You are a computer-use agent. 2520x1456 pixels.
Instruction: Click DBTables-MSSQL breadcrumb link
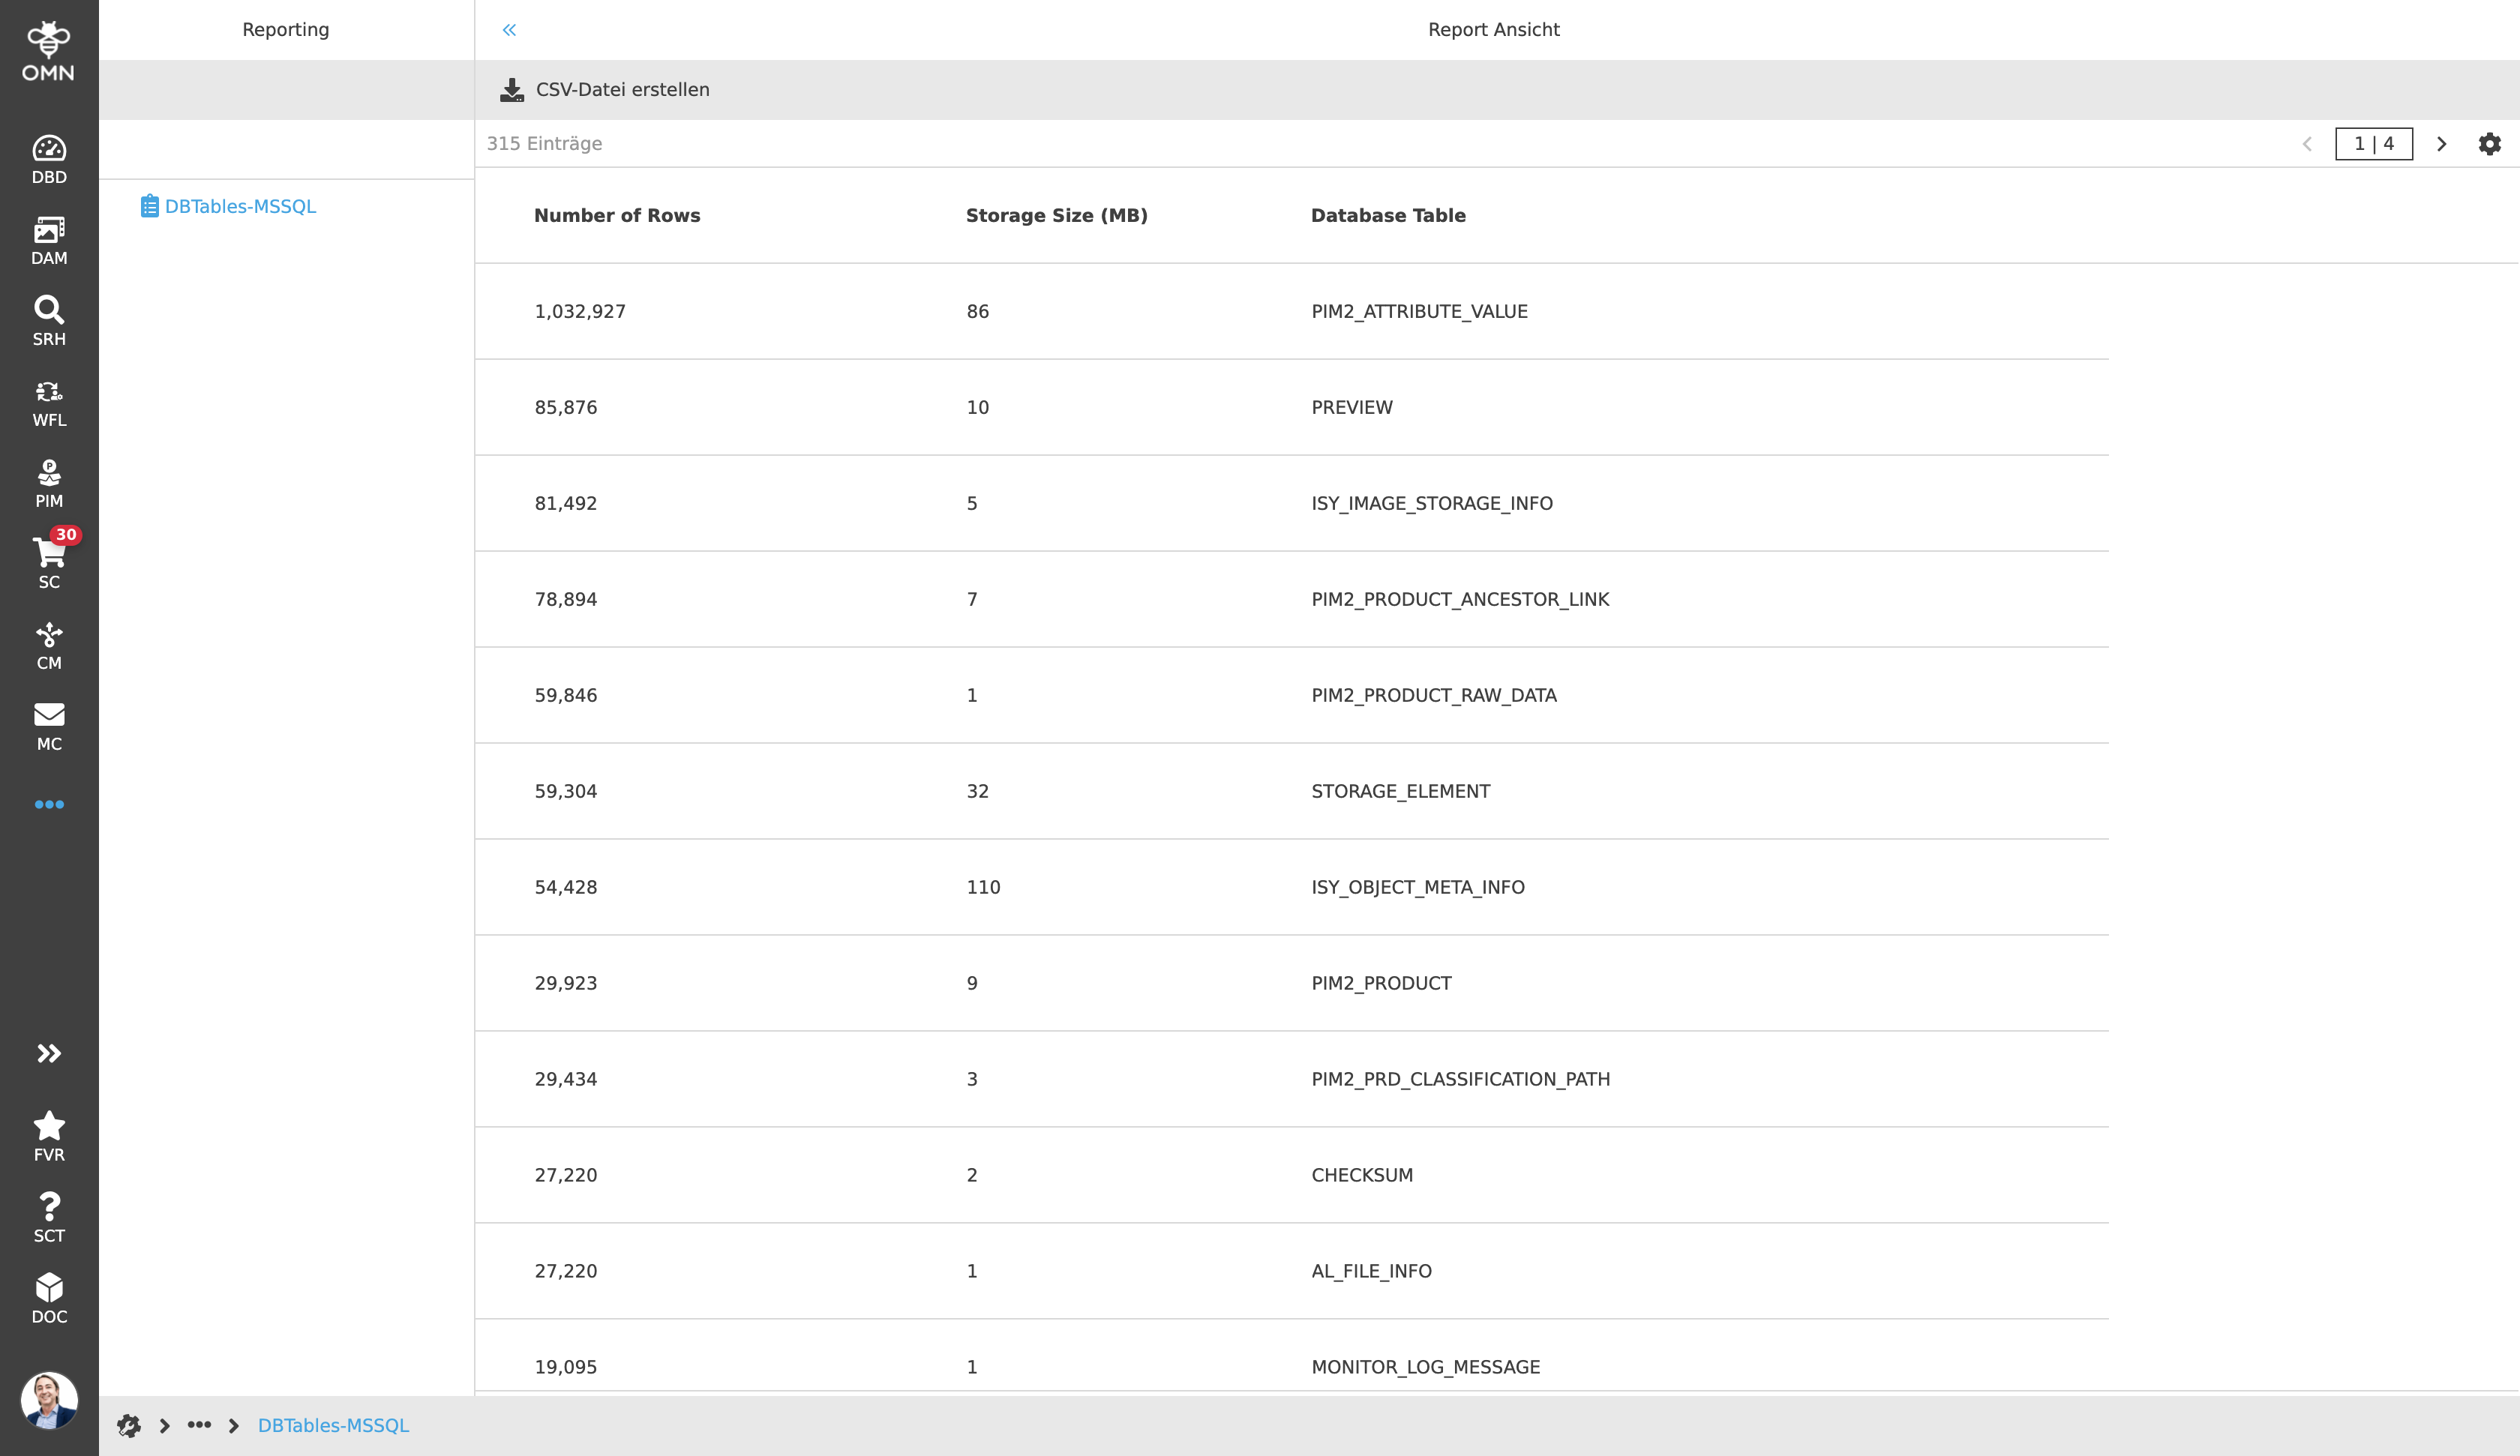[333, 1425]
